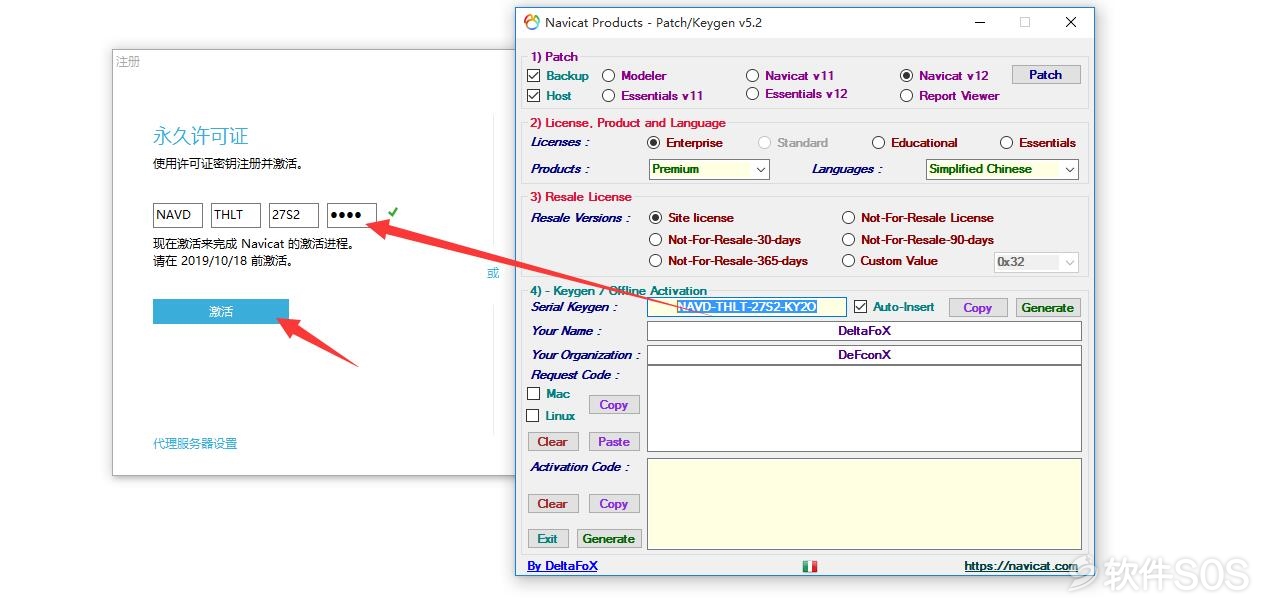Generate a new serial key
Viewport: 1267px width, 603px height.
pos(1048,308)
